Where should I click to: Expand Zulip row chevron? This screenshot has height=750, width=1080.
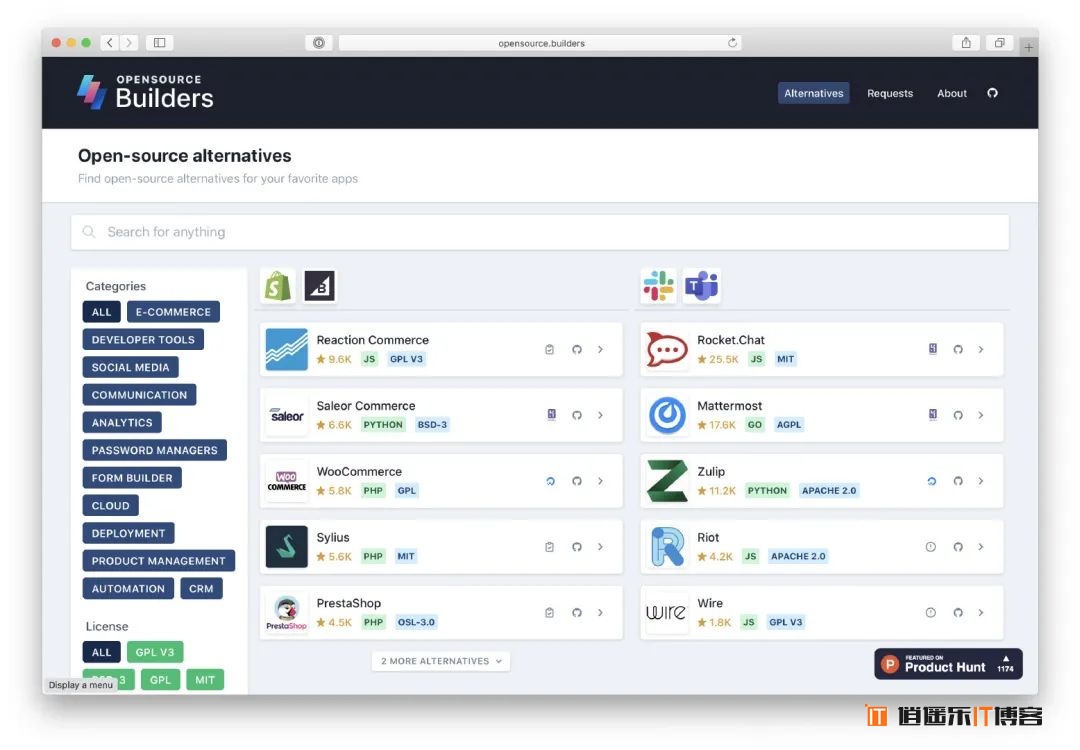[x=981, y=481]
